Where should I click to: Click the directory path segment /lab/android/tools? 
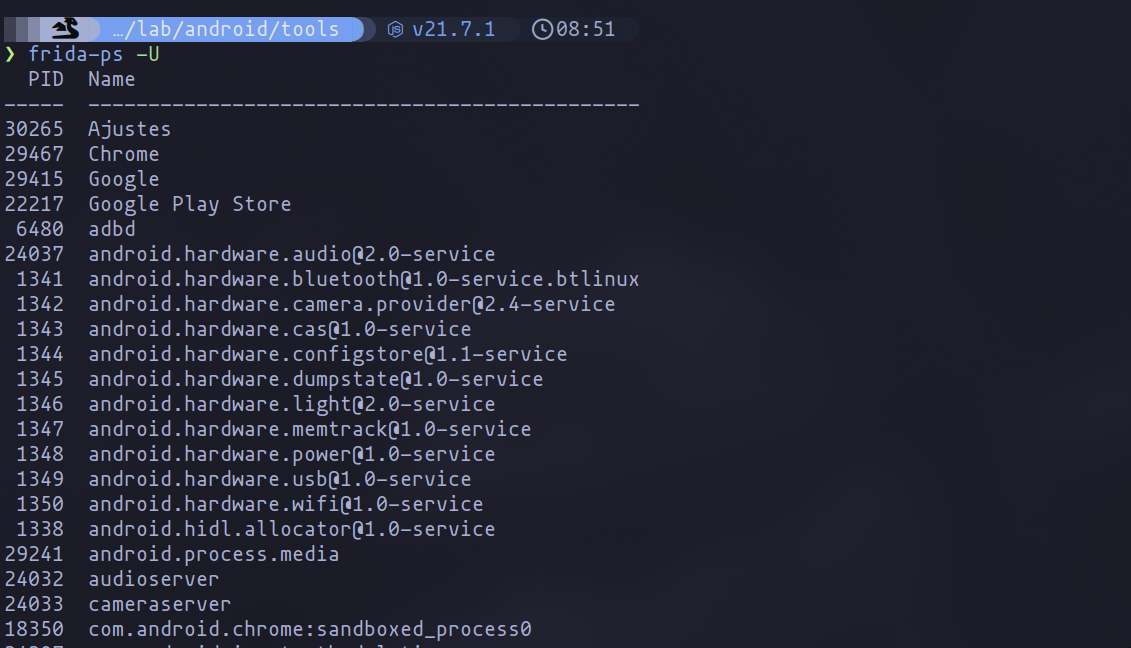232,29
